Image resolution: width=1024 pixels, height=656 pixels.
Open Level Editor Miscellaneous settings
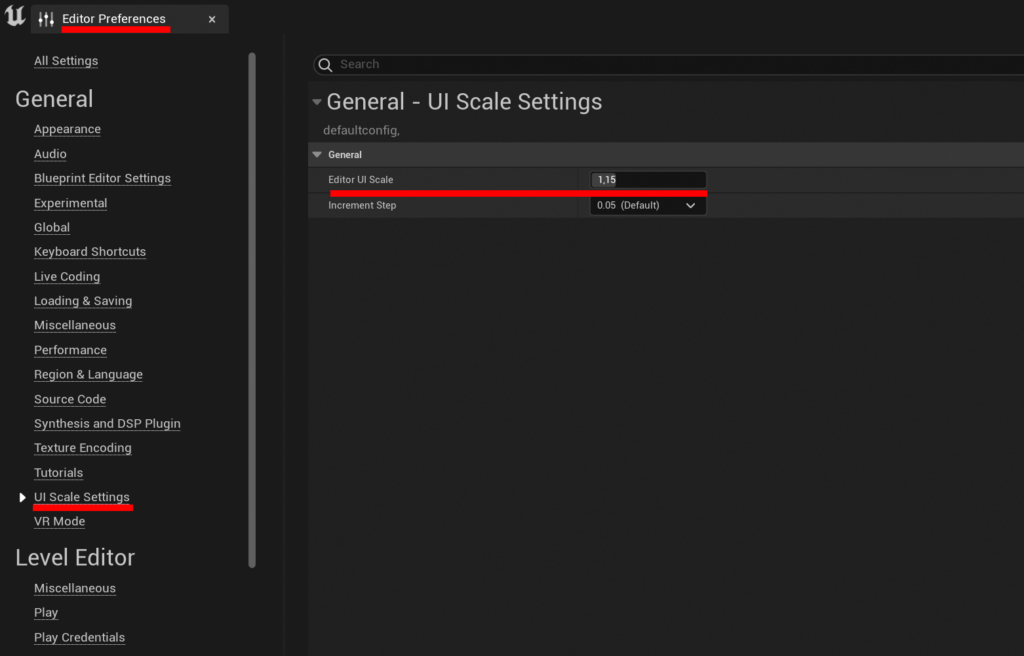point(75,588)
